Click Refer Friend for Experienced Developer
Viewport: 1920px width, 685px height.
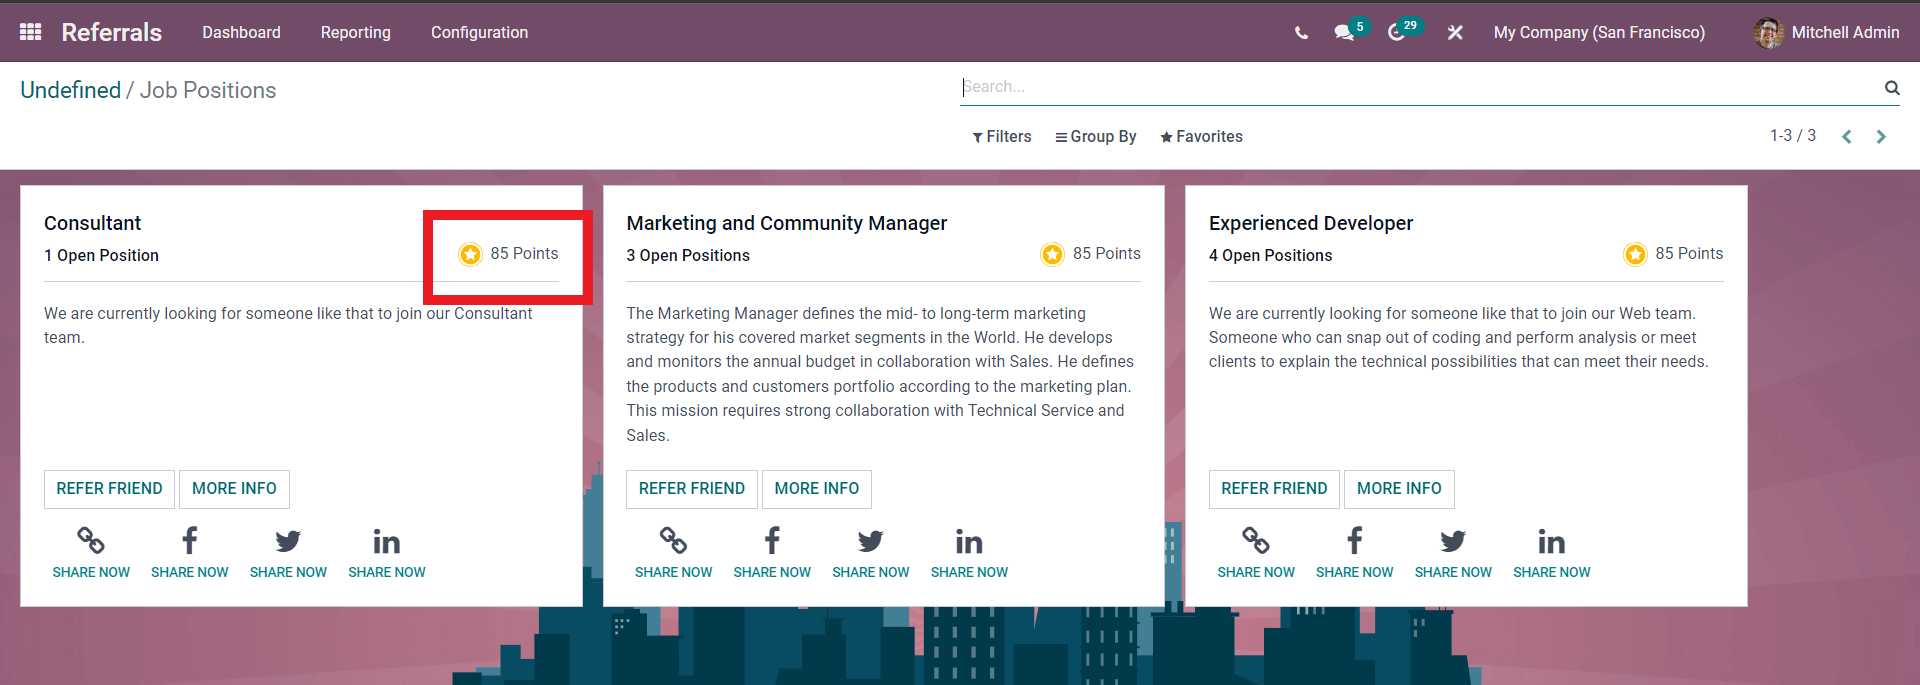pos(1274,489)
